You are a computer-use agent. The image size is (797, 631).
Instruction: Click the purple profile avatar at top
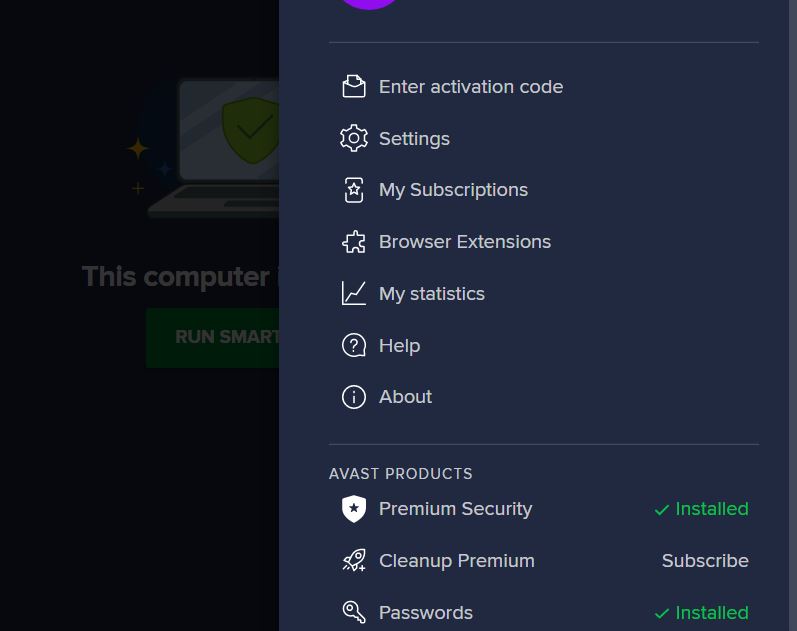[368, 4]
